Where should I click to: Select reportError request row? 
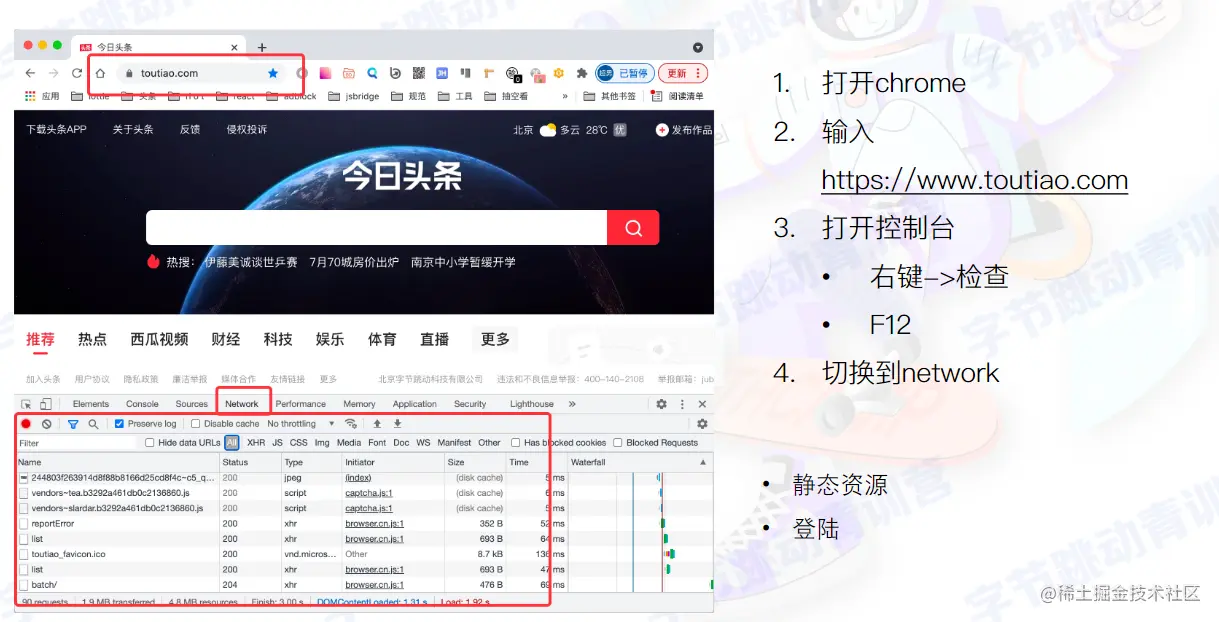(x=364, y=524)
